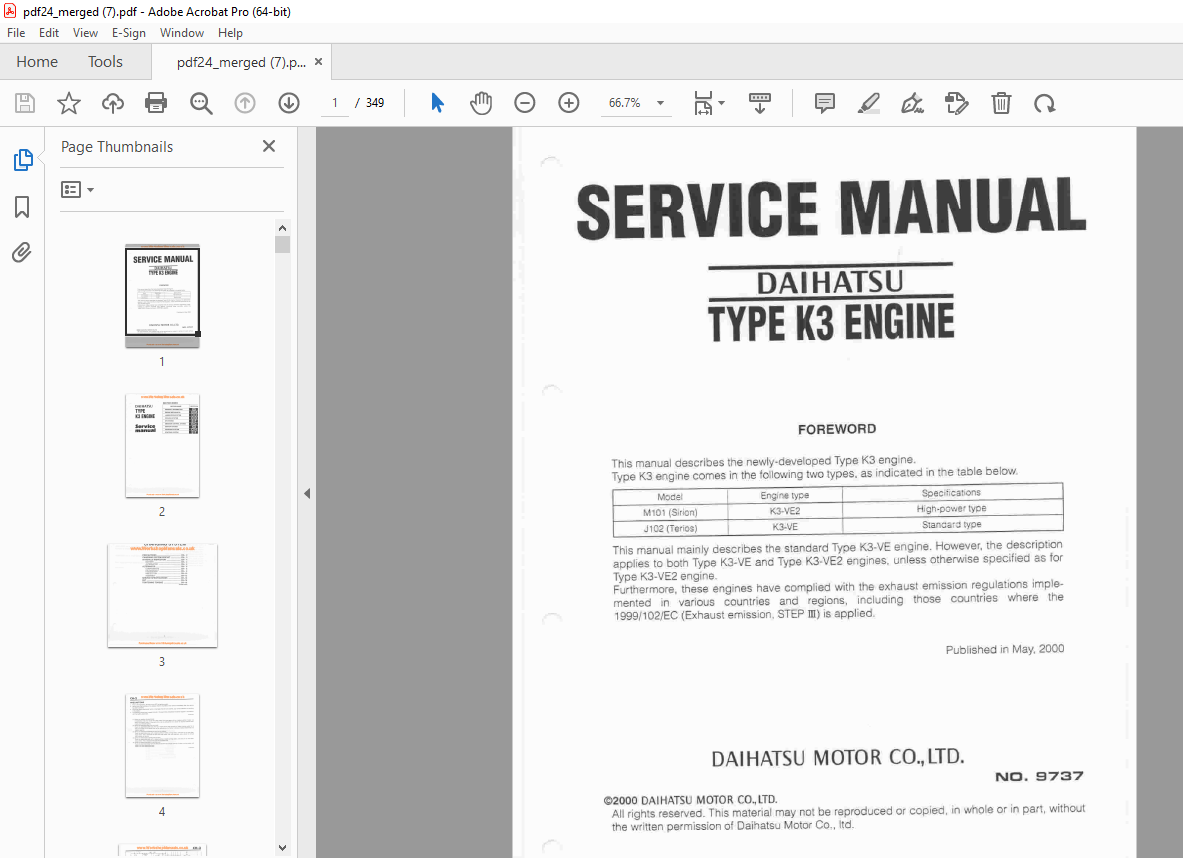
Task: Open the E-Sign menu
Action: click(x=129, y=32)
